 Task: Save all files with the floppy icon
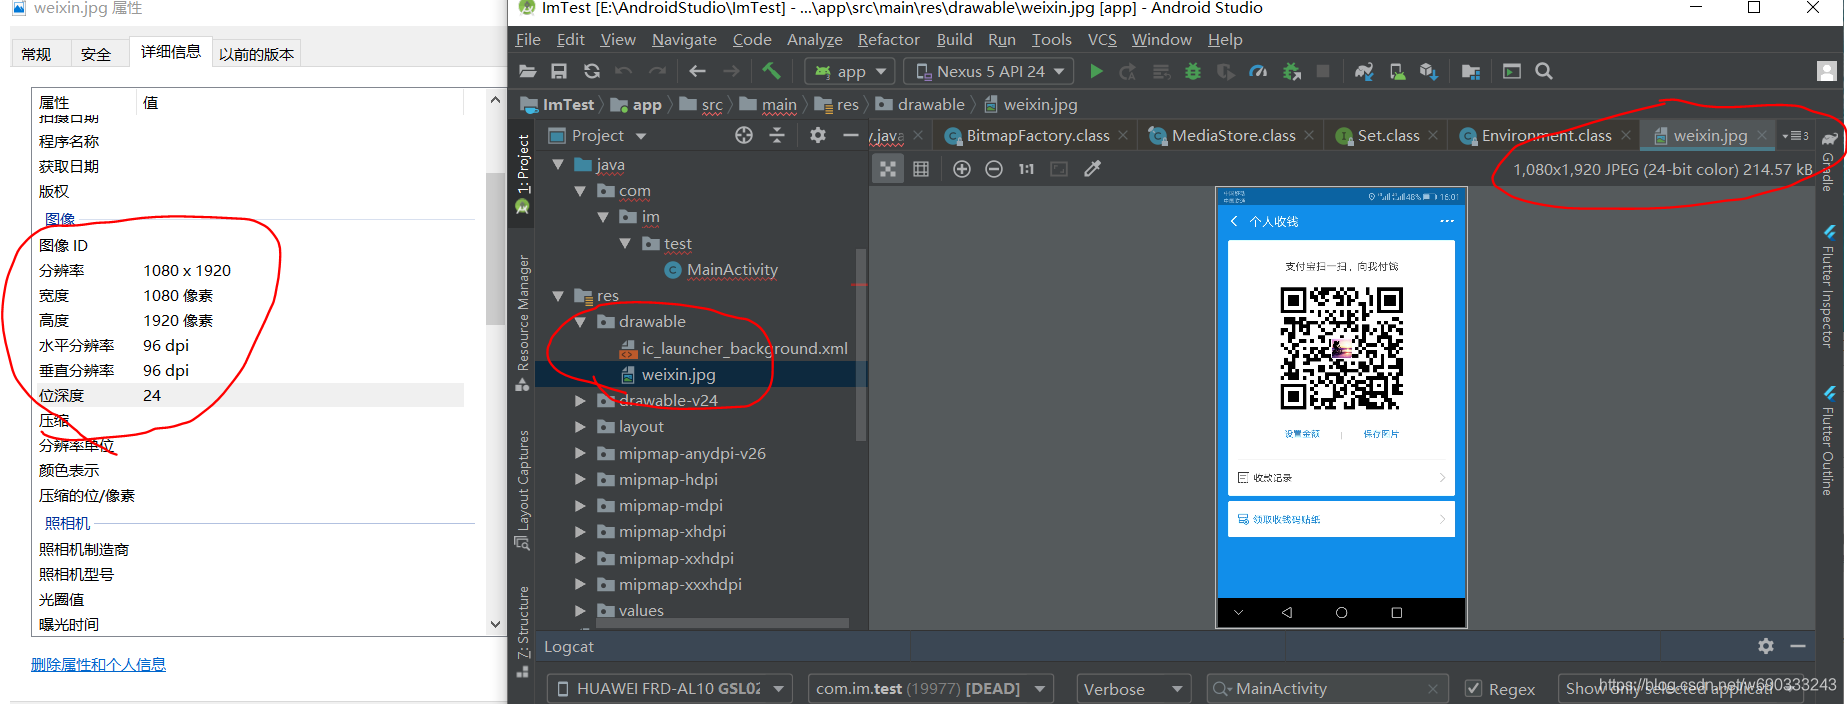[559, 71]
